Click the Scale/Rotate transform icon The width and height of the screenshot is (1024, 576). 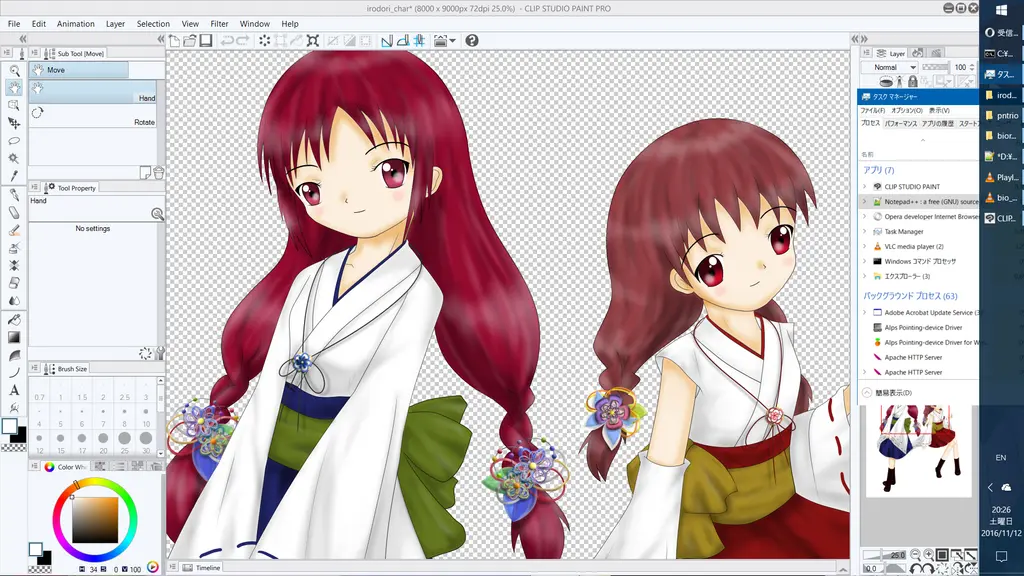[x=313, y=40]
